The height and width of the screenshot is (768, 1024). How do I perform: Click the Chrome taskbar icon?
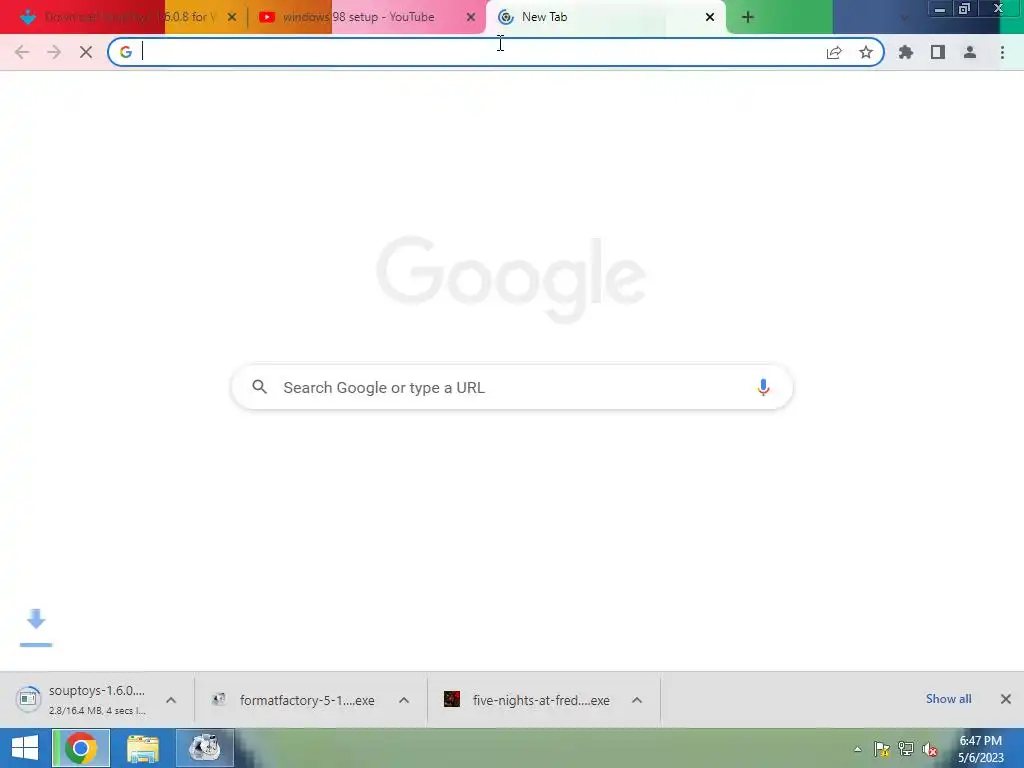[81, 748]
